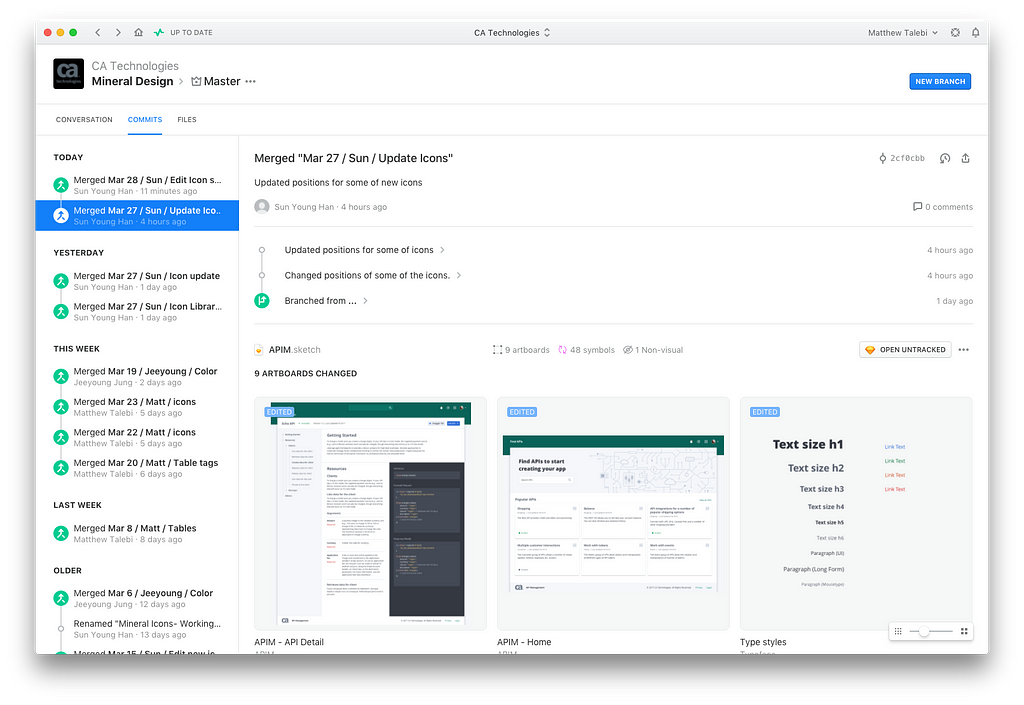The width and height of the screenshot is (1024, 705).
Task: Select 'Merged Mar 27 / Sun / Icon Librar...' commit
Action: pyautogui.click(x=137, y=312)
